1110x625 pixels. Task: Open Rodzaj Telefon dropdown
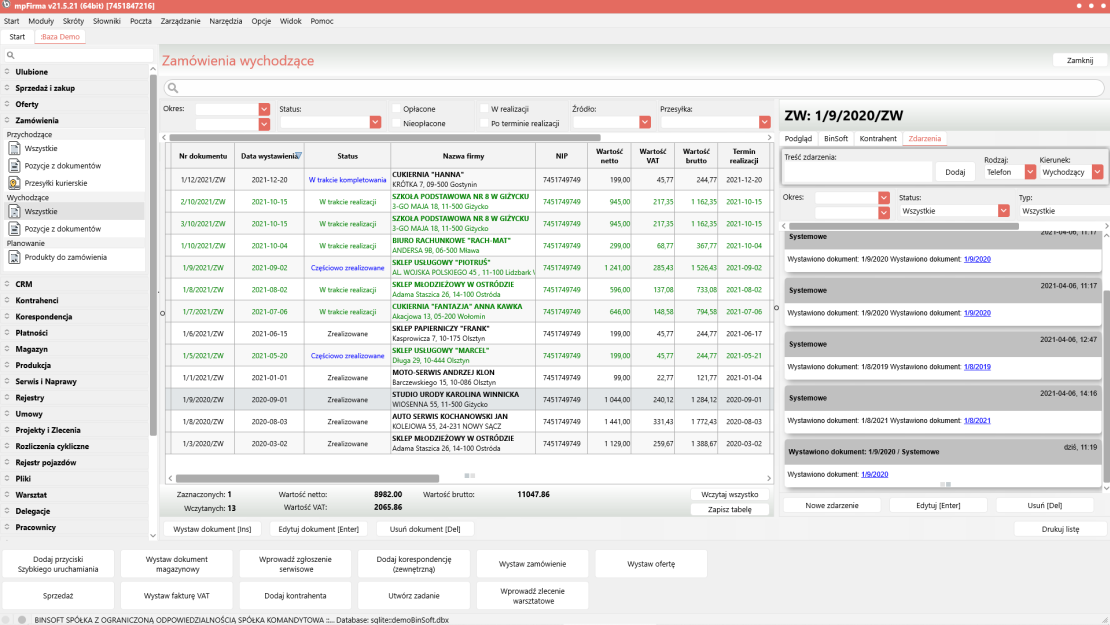(1030, 172)
